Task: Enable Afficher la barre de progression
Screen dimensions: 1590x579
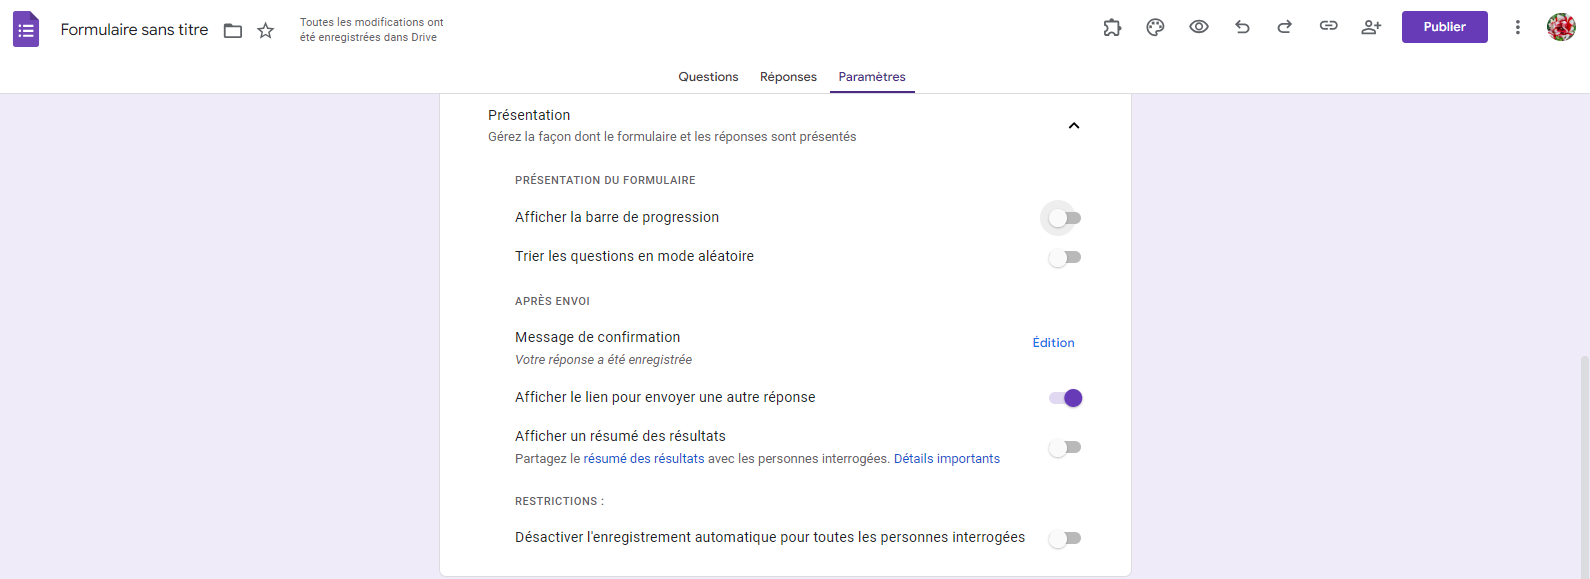Action: point(1062,217)
